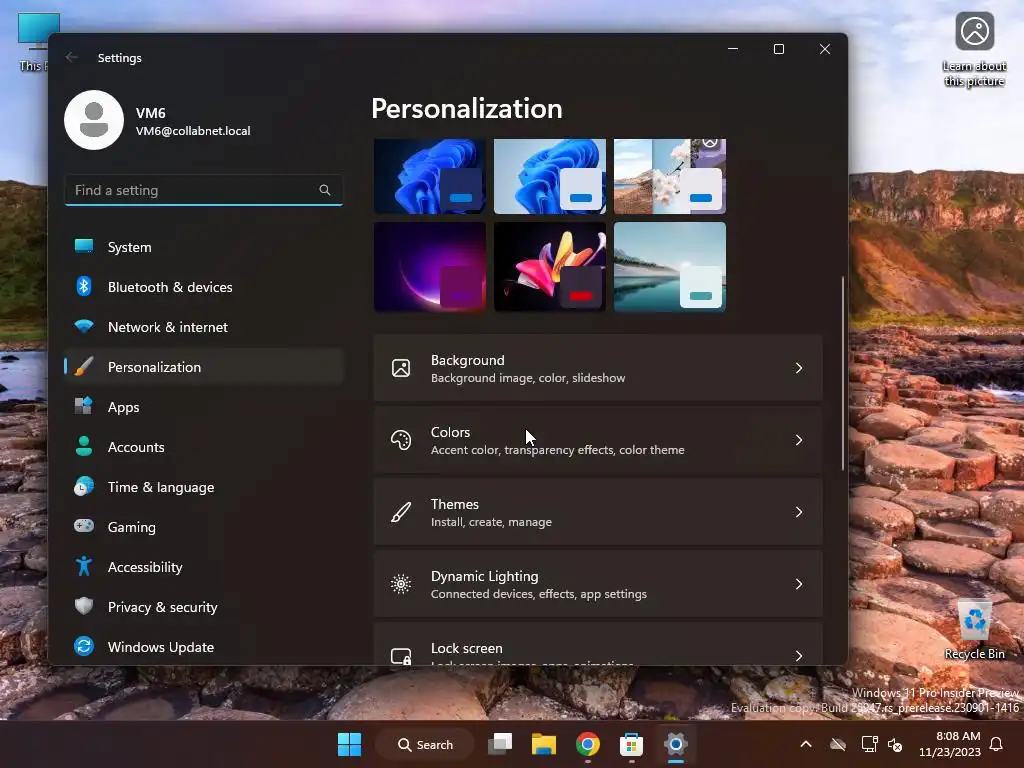Click the Windows Update refresh icon
The image size is (1024, 768).
click(x=84, y=647)
